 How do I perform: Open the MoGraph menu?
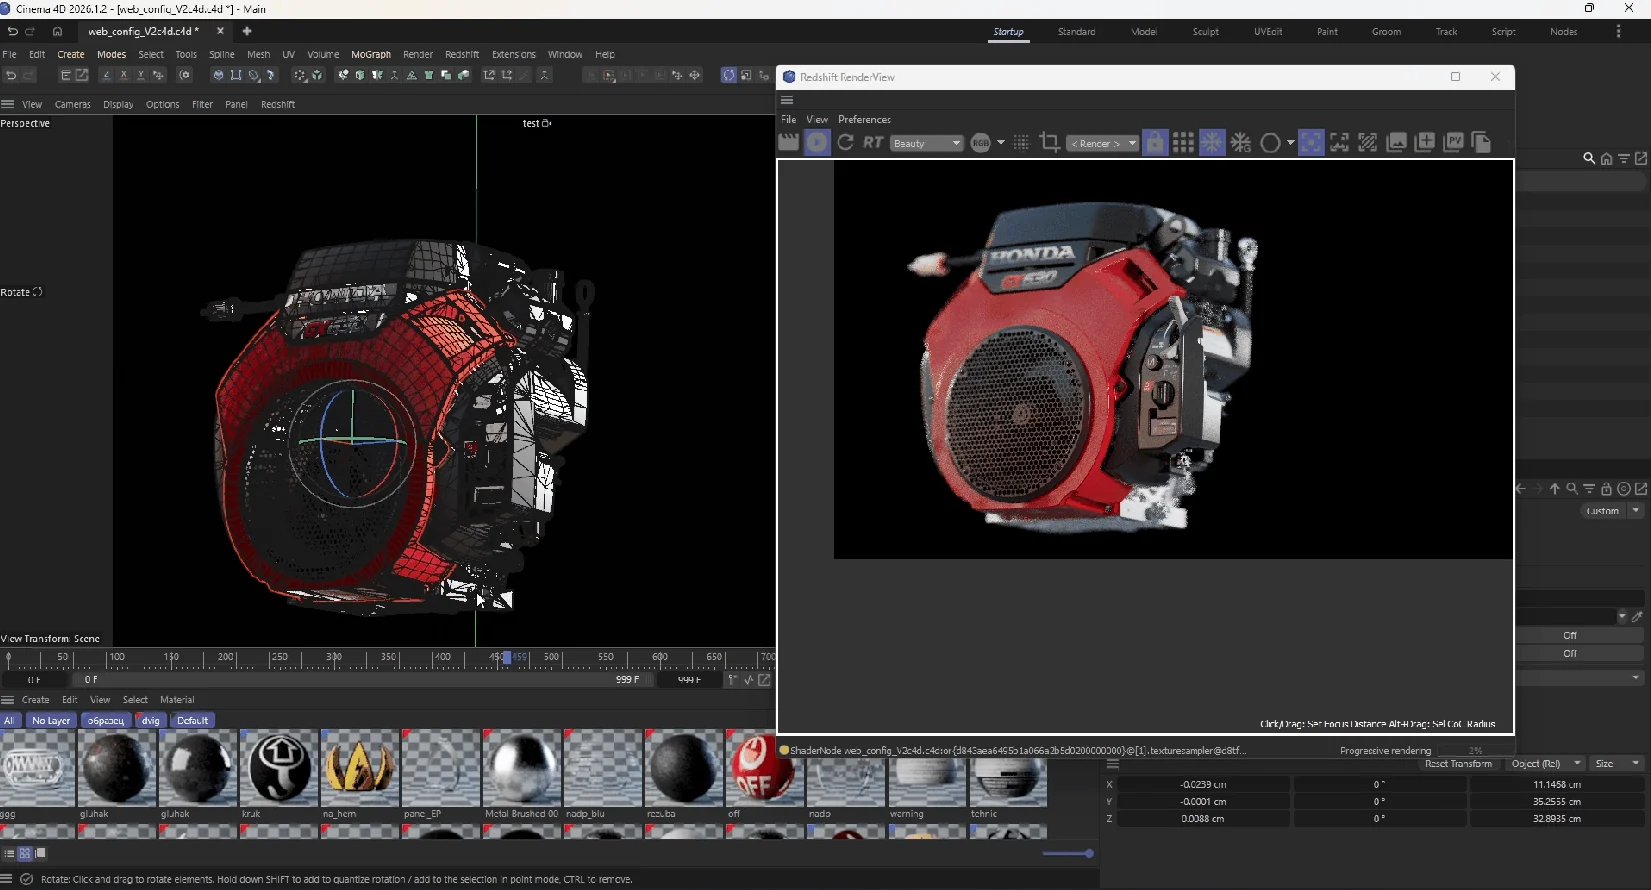371,55
